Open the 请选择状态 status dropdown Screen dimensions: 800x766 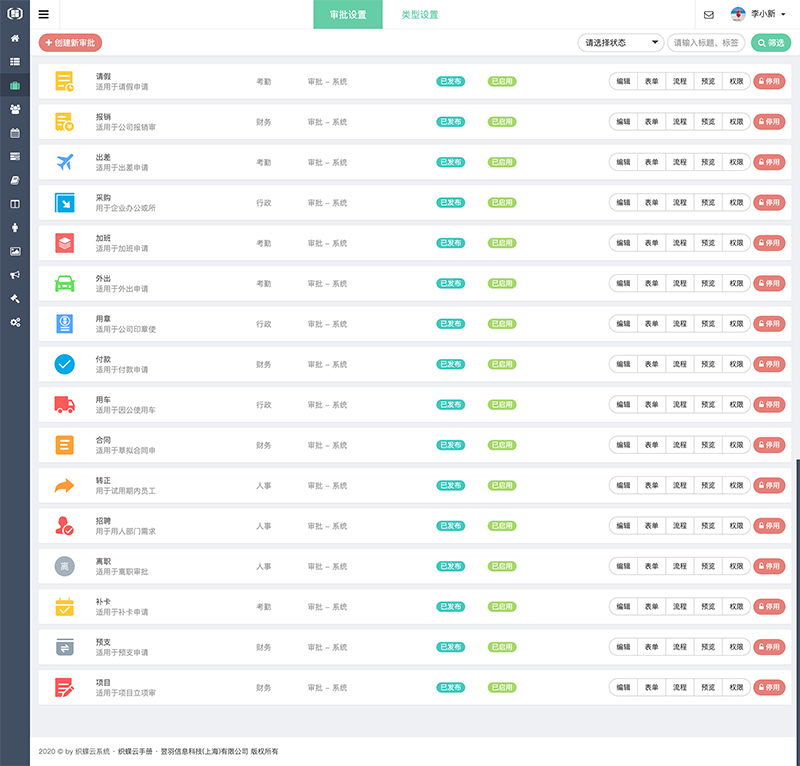(x=620, y=43)
